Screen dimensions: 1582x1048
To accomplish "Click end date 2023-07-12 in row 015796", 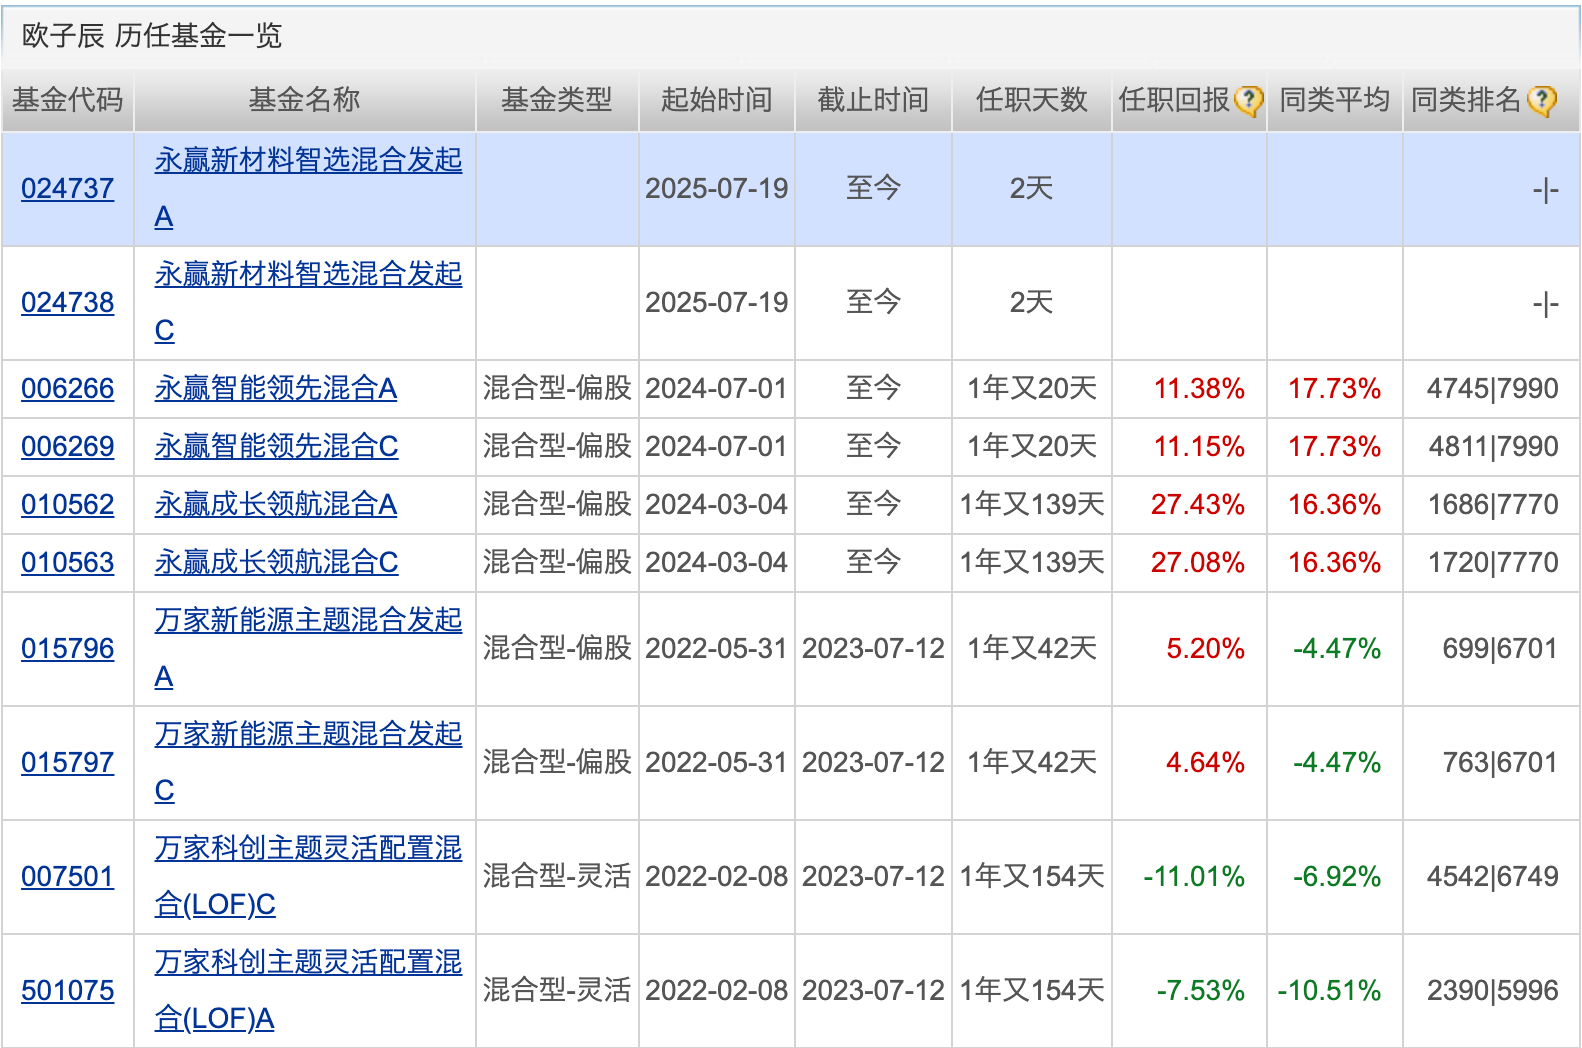I will (873, 648).
